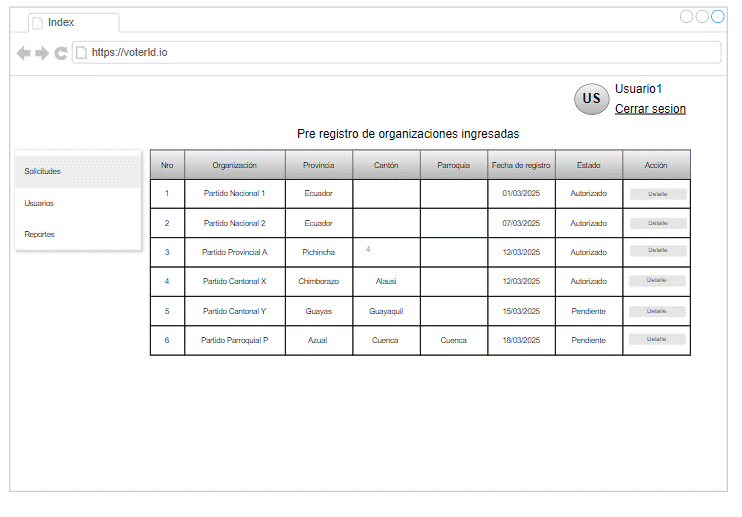Click the 07/03/2025 date cell

click(x=521, y=223)
